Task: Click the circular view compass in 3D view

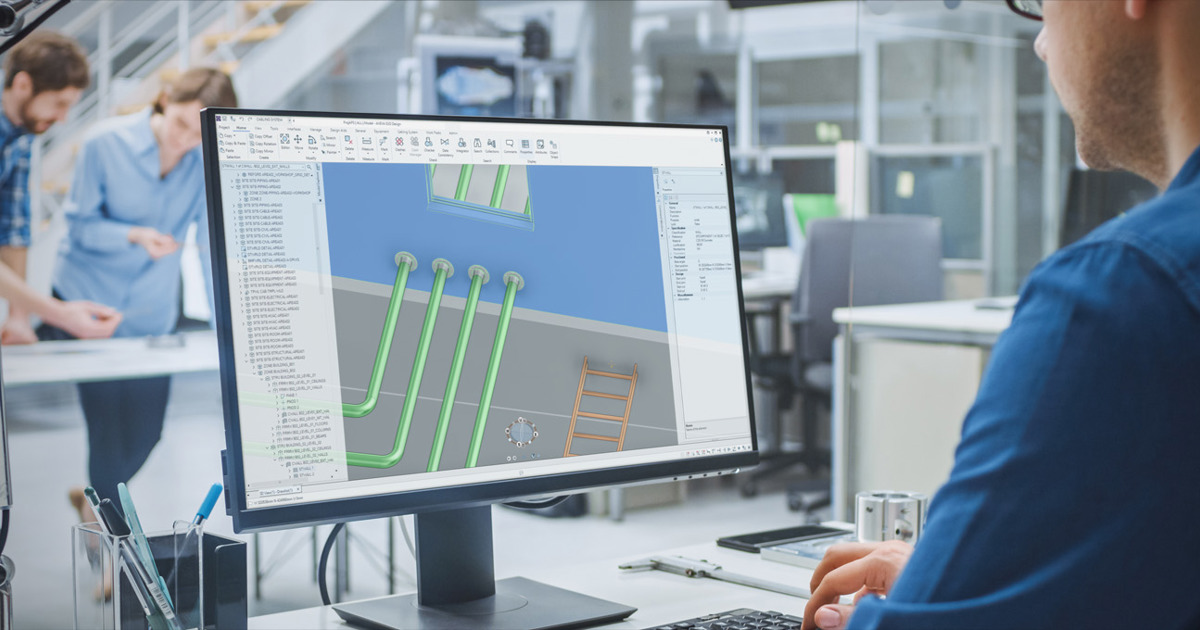Action: 520,433
